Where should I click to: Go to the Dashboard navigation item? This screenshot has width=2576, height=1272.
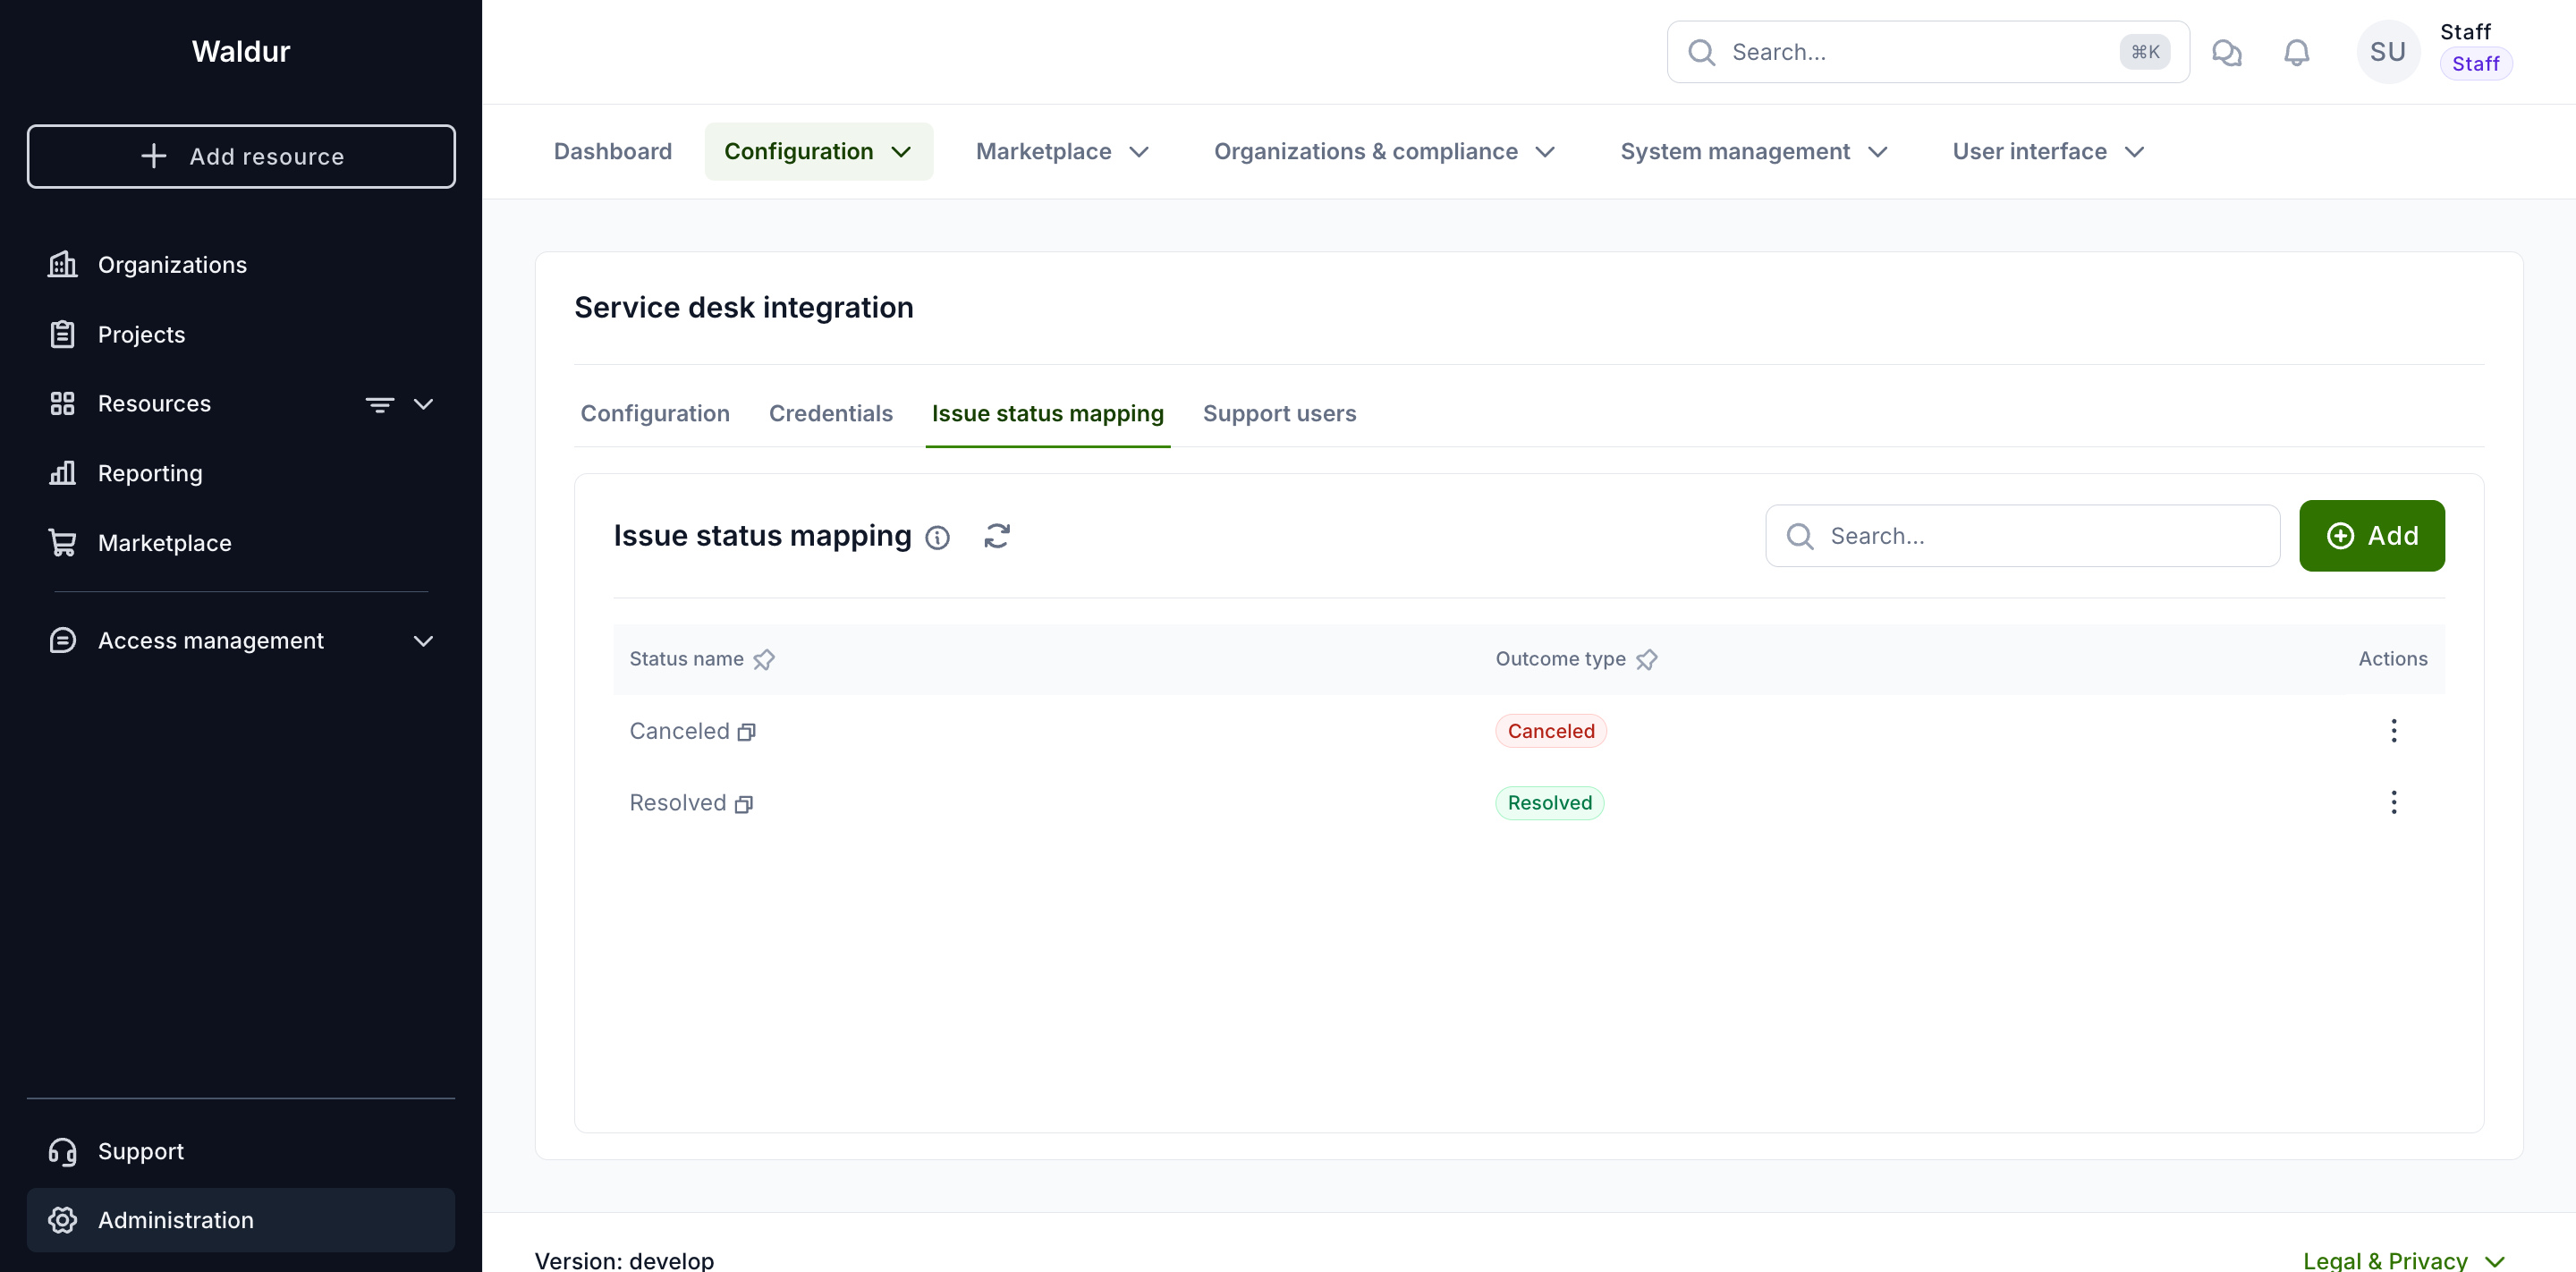613,152
